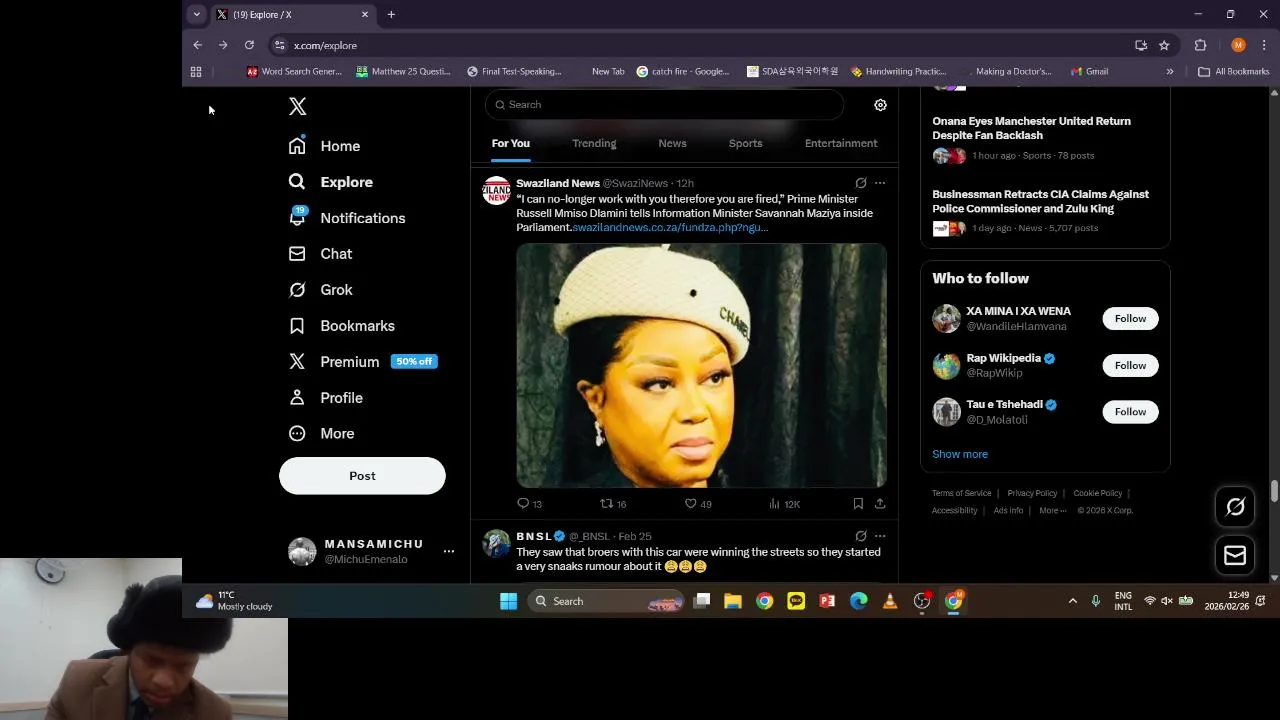Switch to the For You tab
The height and width of the screenshot is (720, 1280).
coord(510,143)
